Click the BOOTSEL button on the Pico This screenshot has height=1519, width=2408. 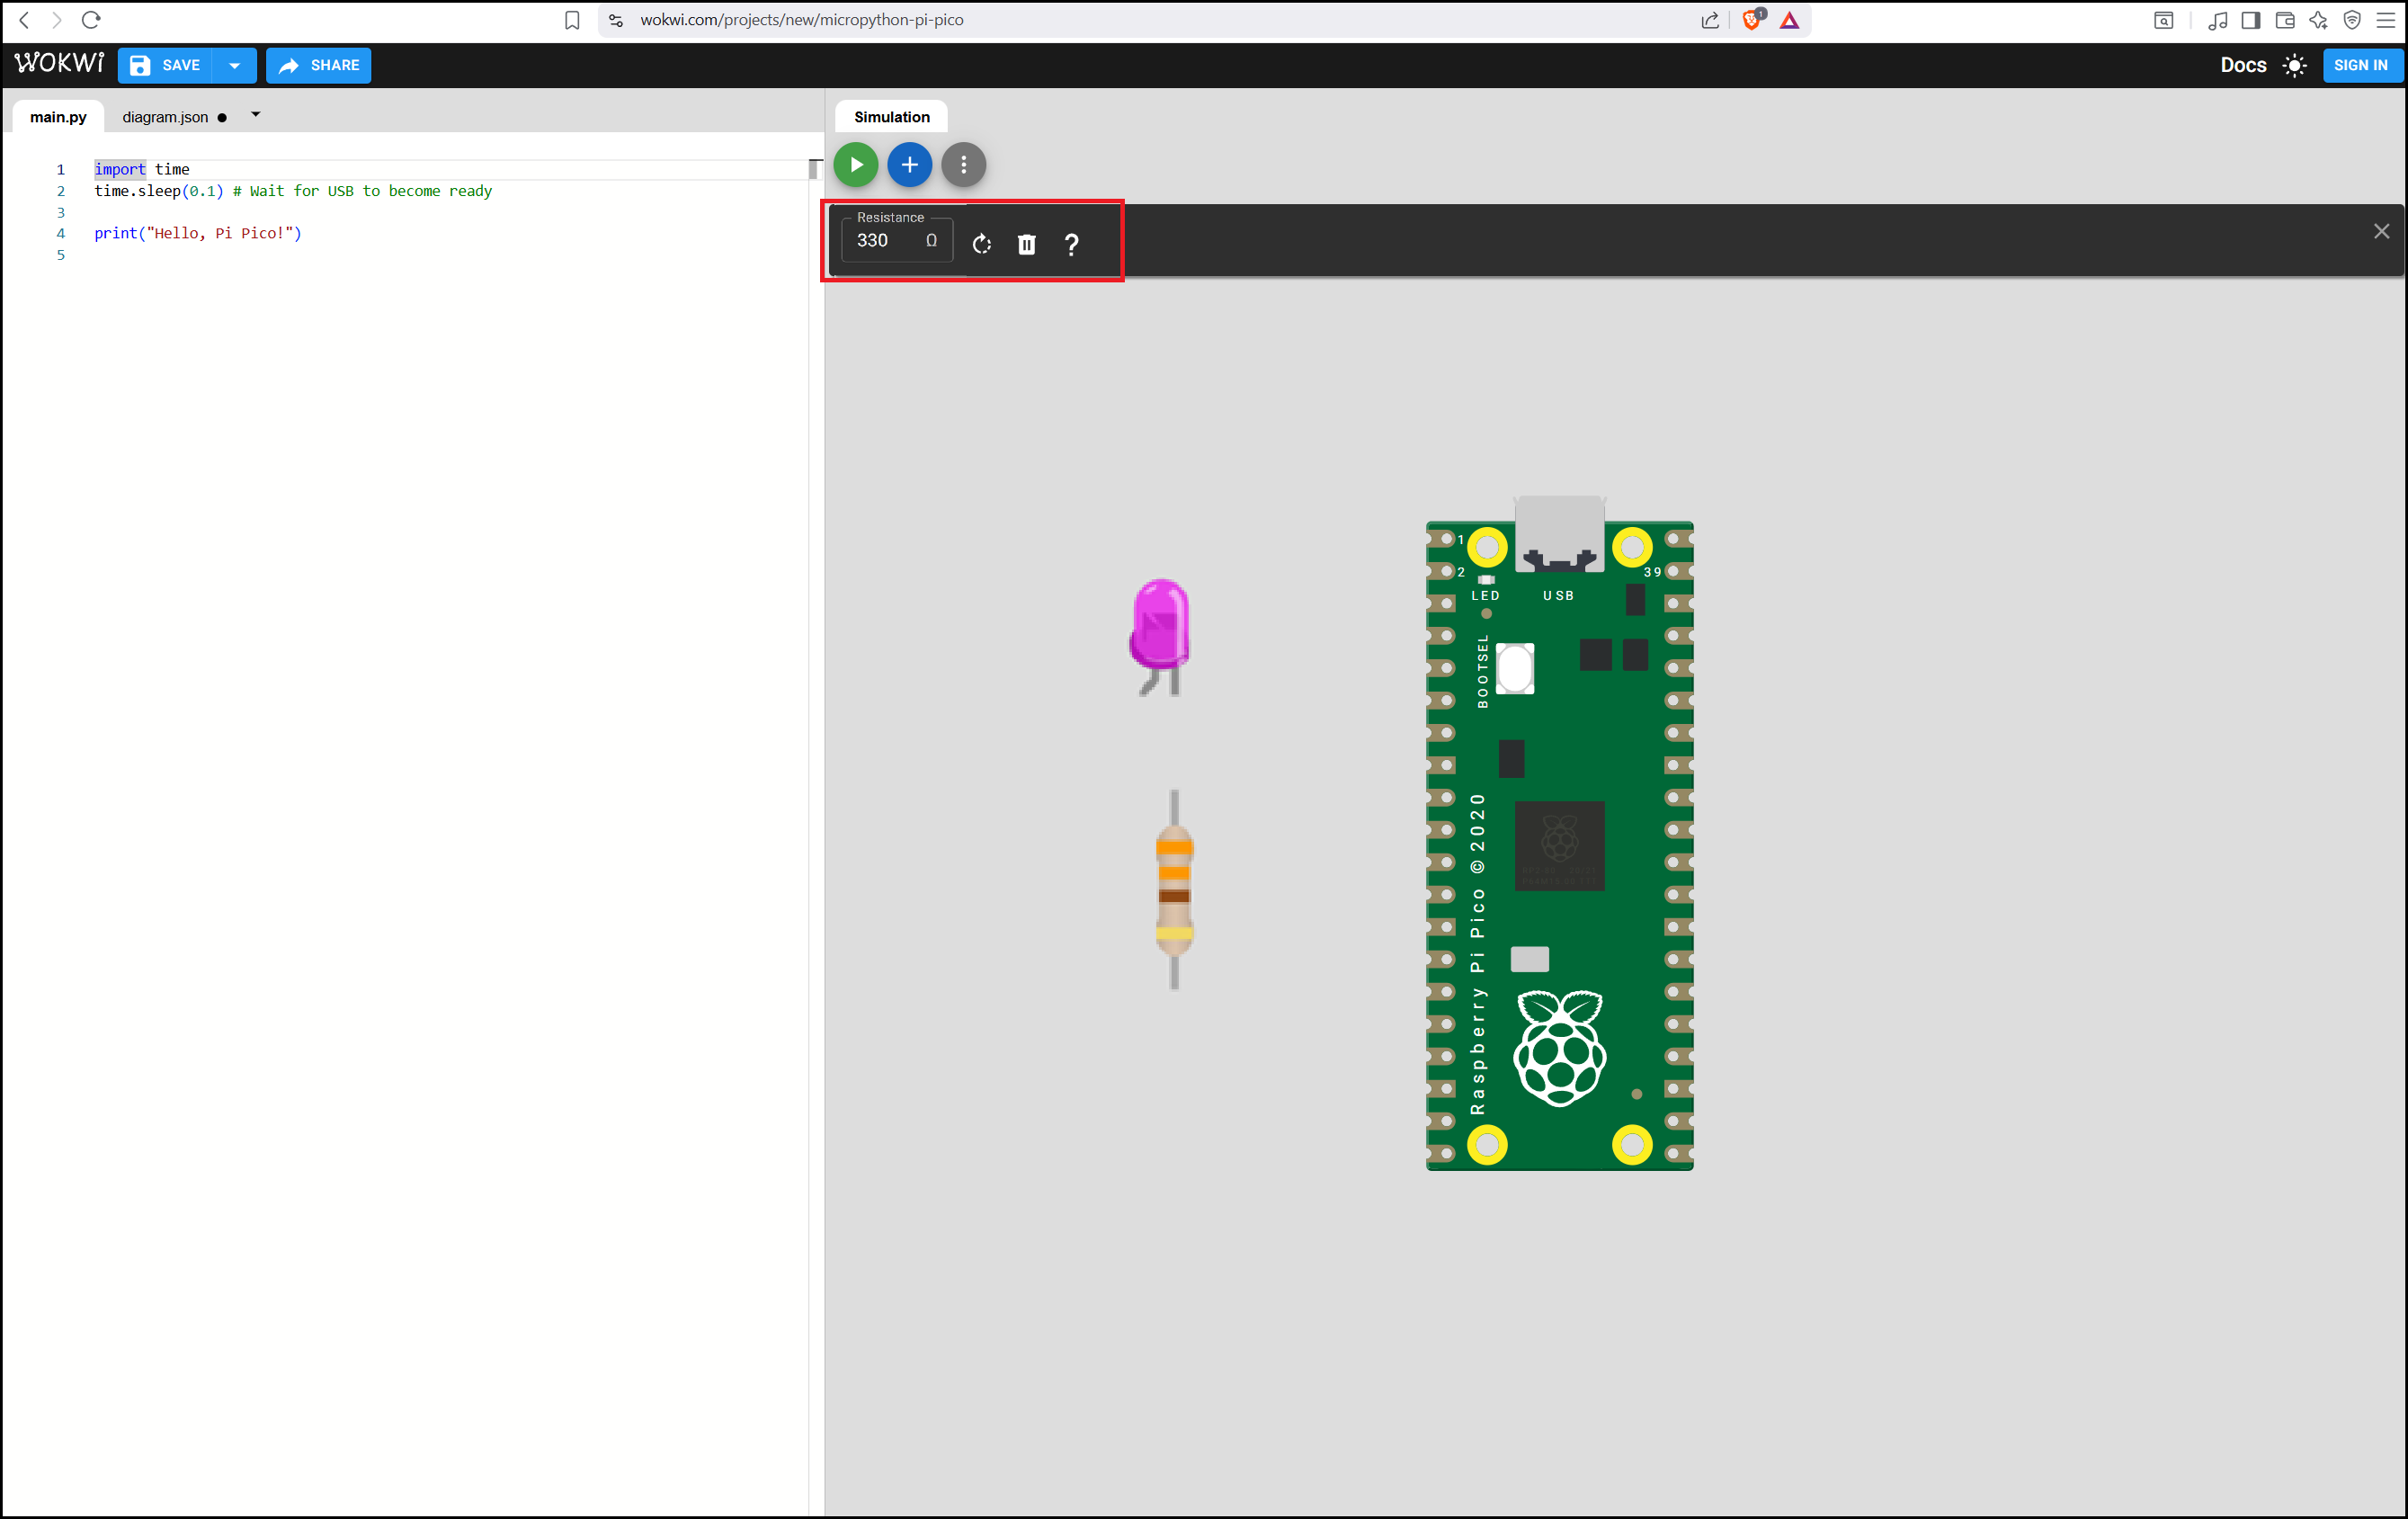click(x=1514, y=669)
